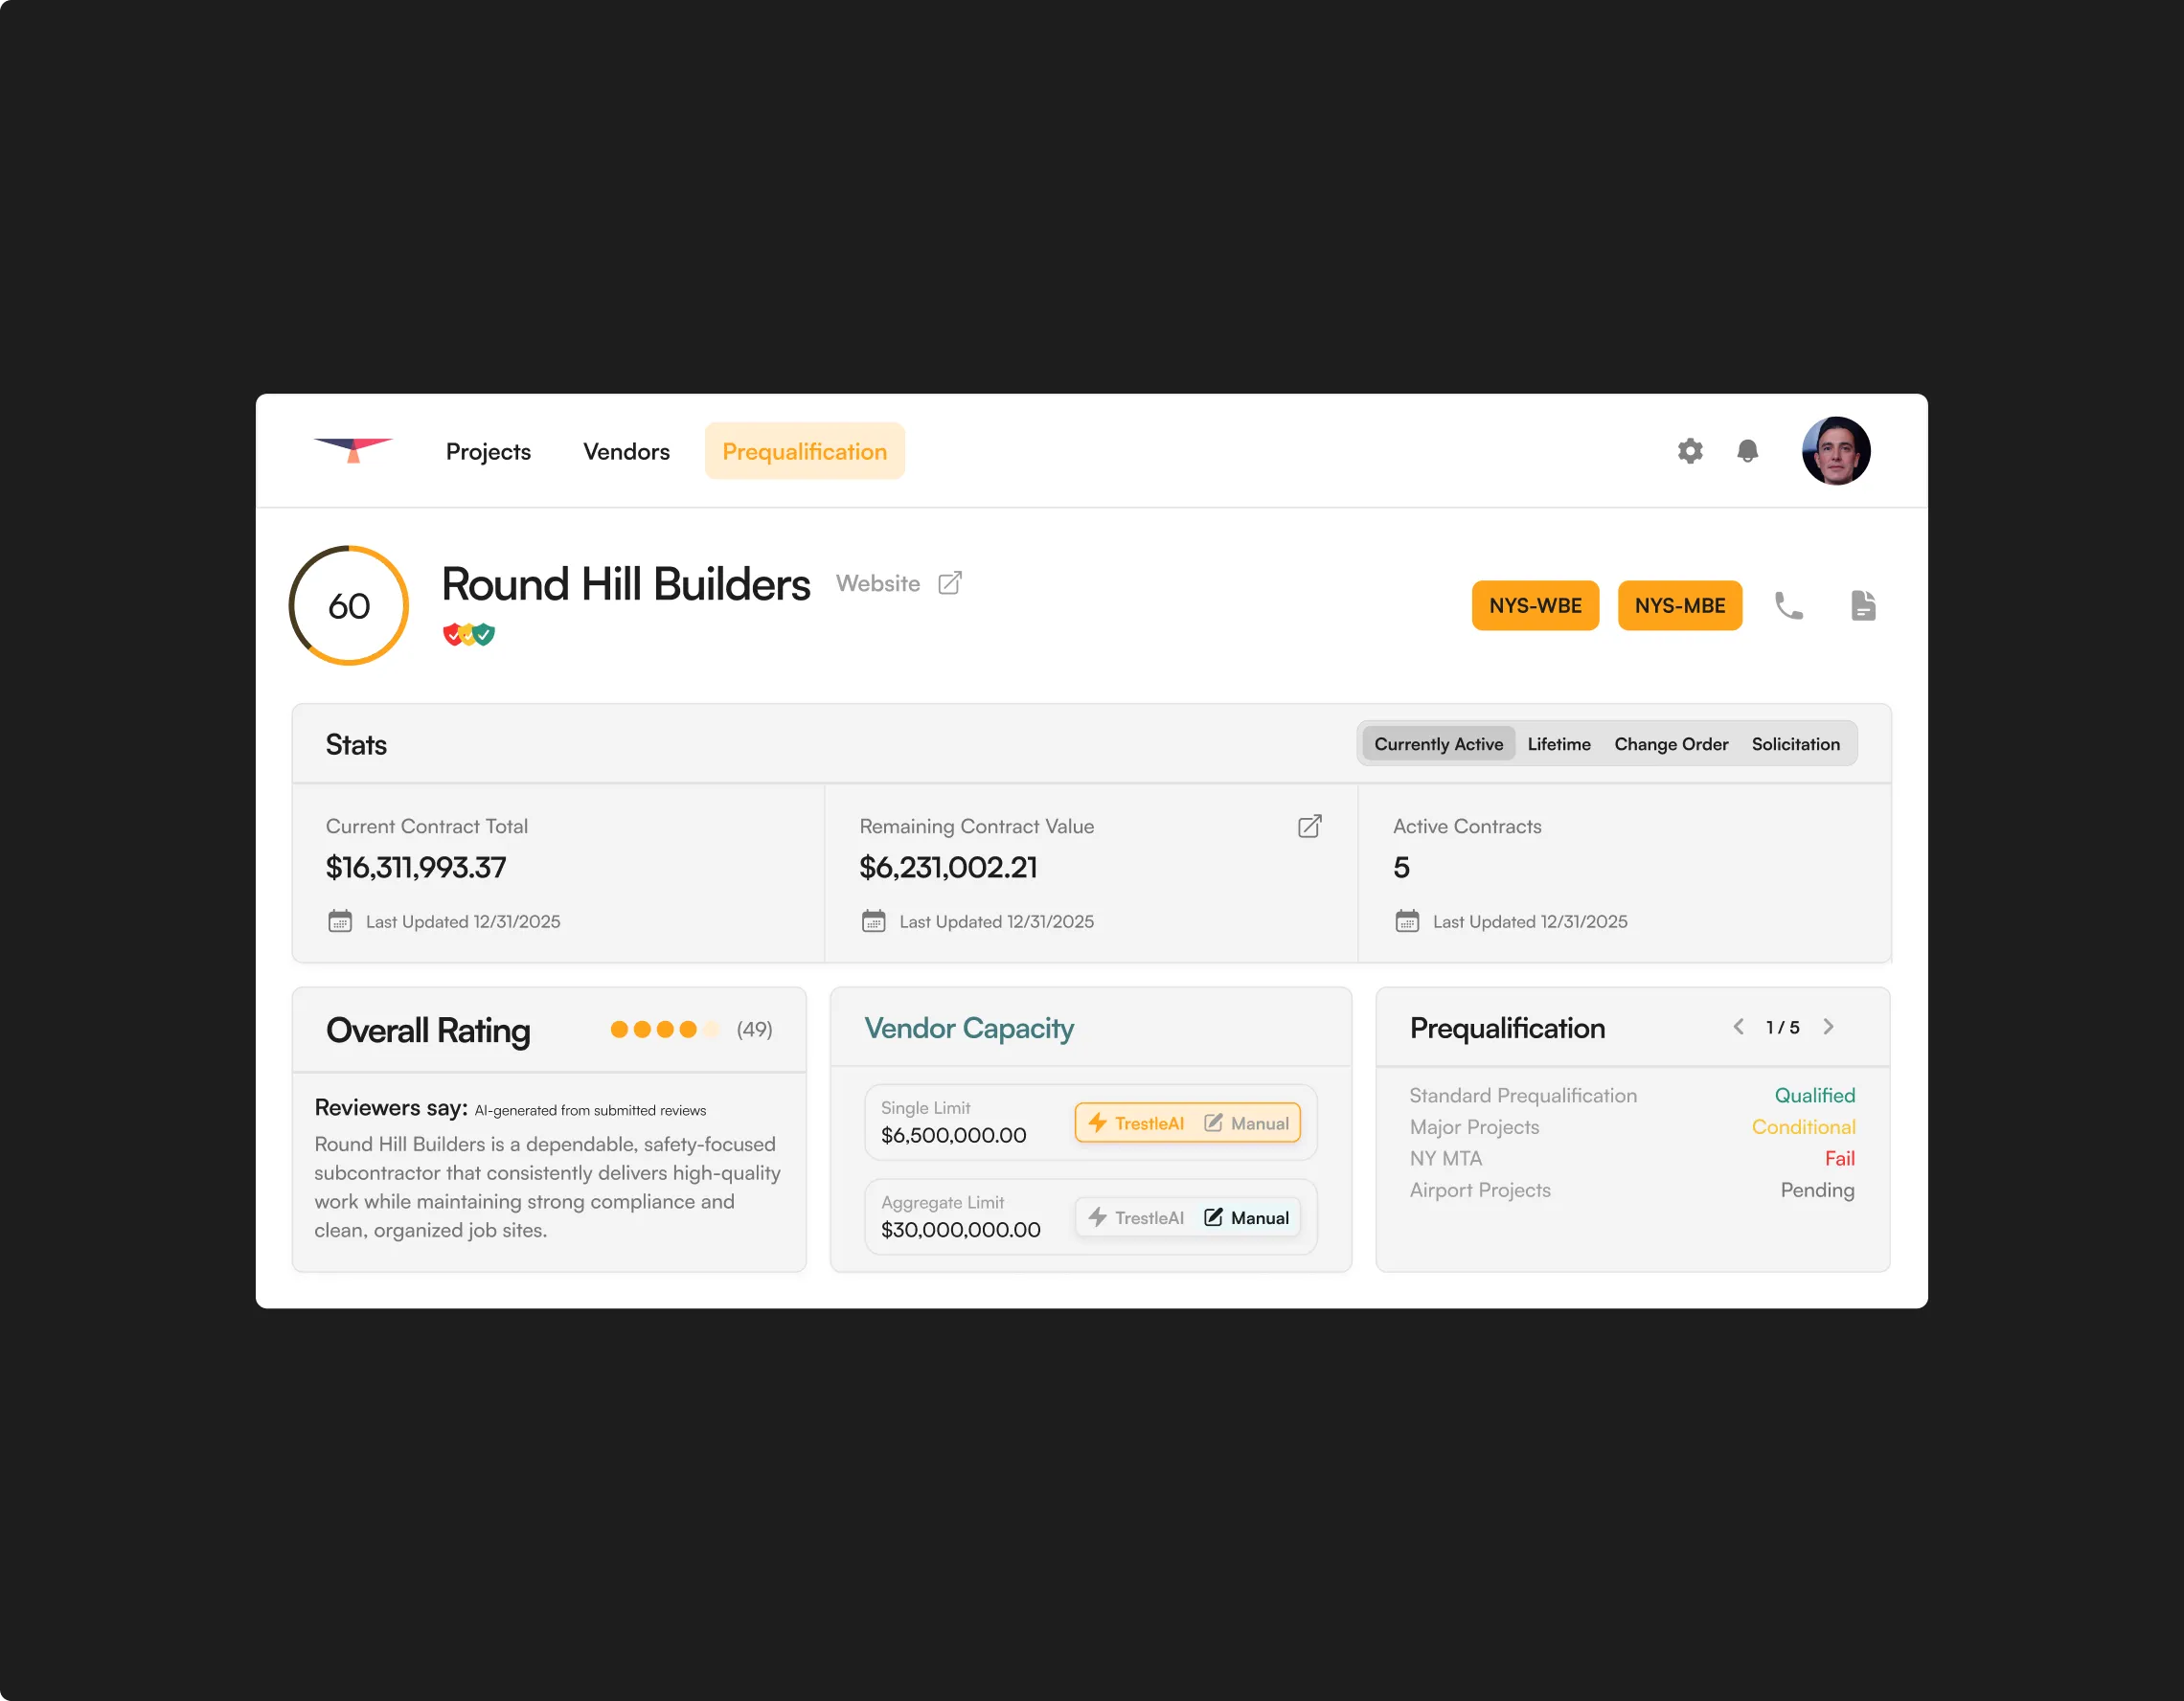Click the circular score gauge showing 60

pyautogui.click(x=349, y=606)
